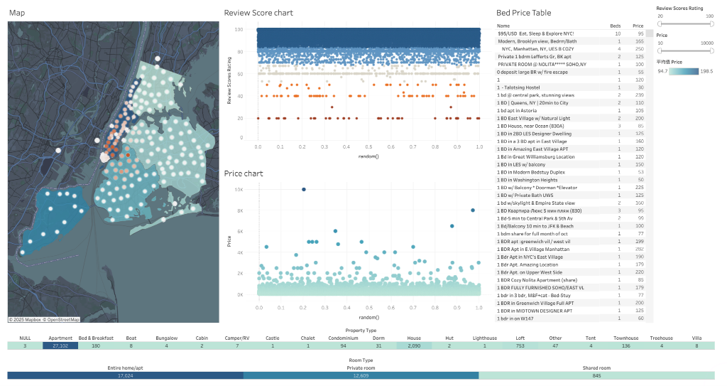Select row '1 BD w/ Private Bath UWS'
Image resolution: width=727 pixels, height=386 pixels.
point(570,195)
